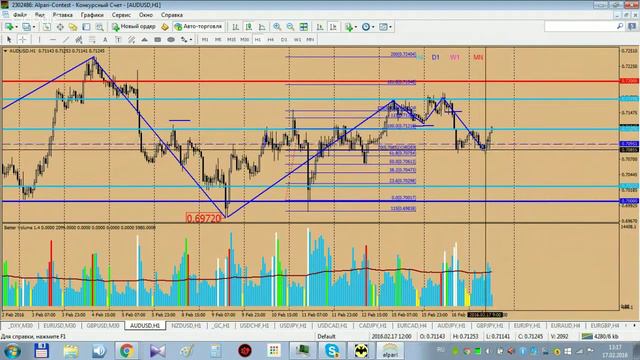
Task: Switch to the EURUSD,M30 chart tab
Action: click(60, 326)
